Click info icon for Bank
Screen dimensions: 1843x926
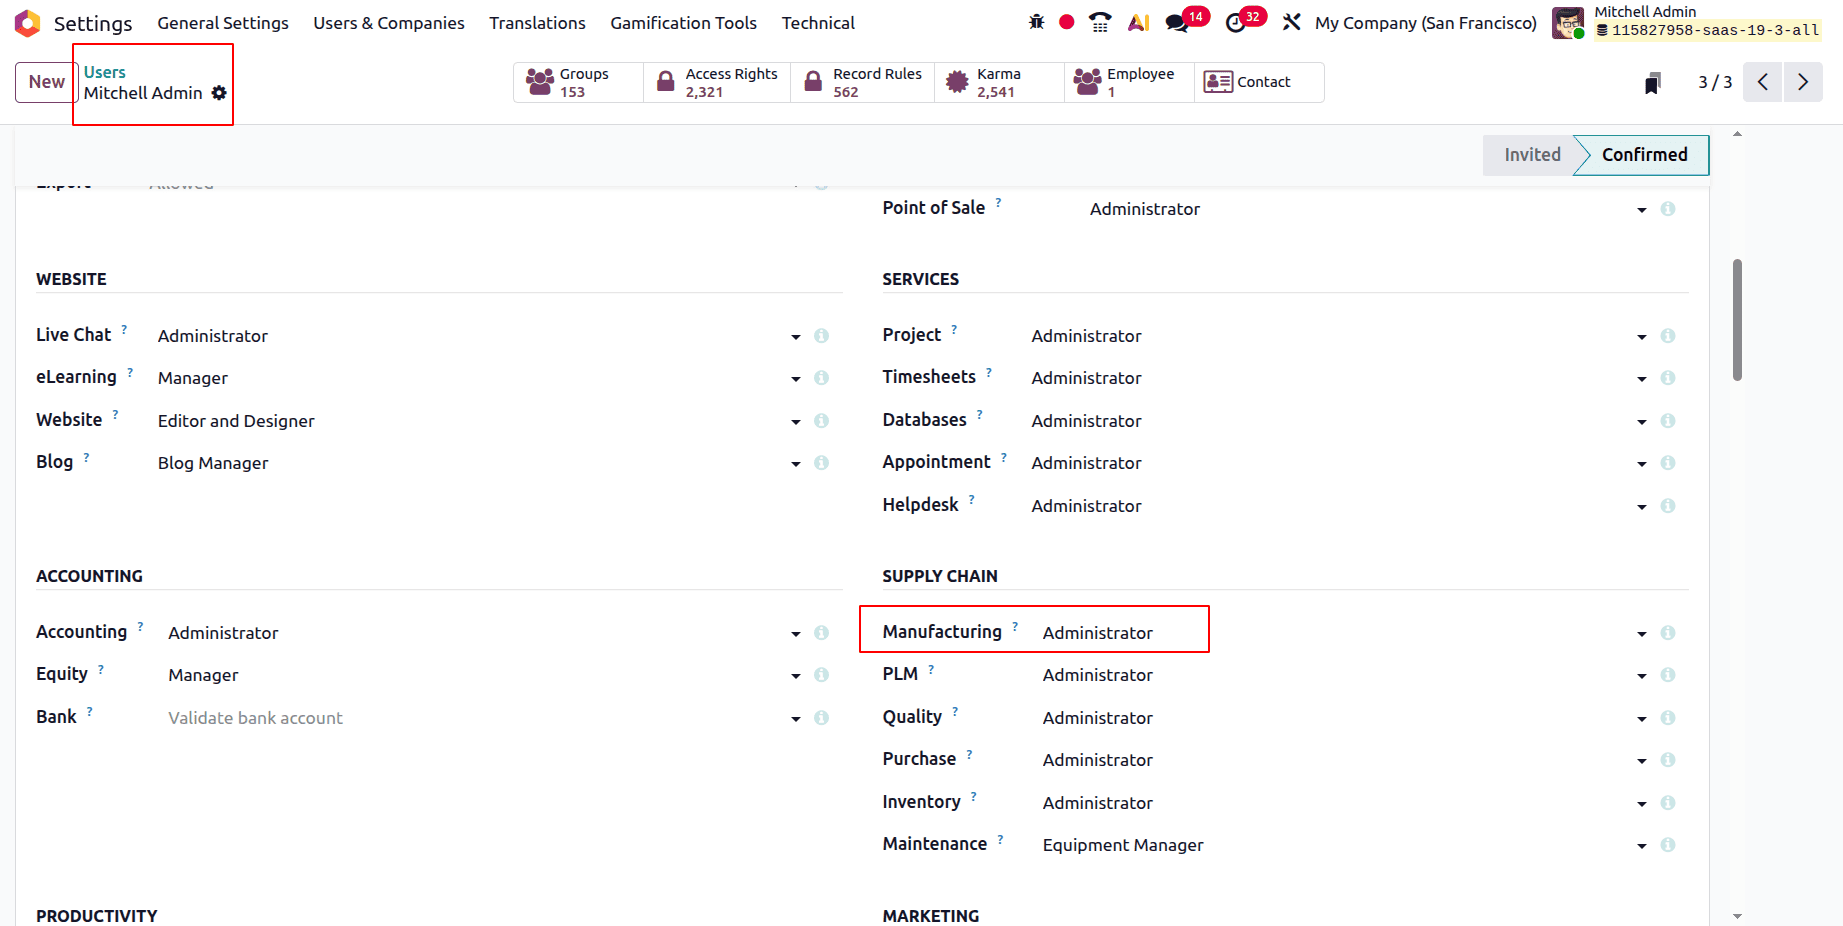(x=821, y=718)
